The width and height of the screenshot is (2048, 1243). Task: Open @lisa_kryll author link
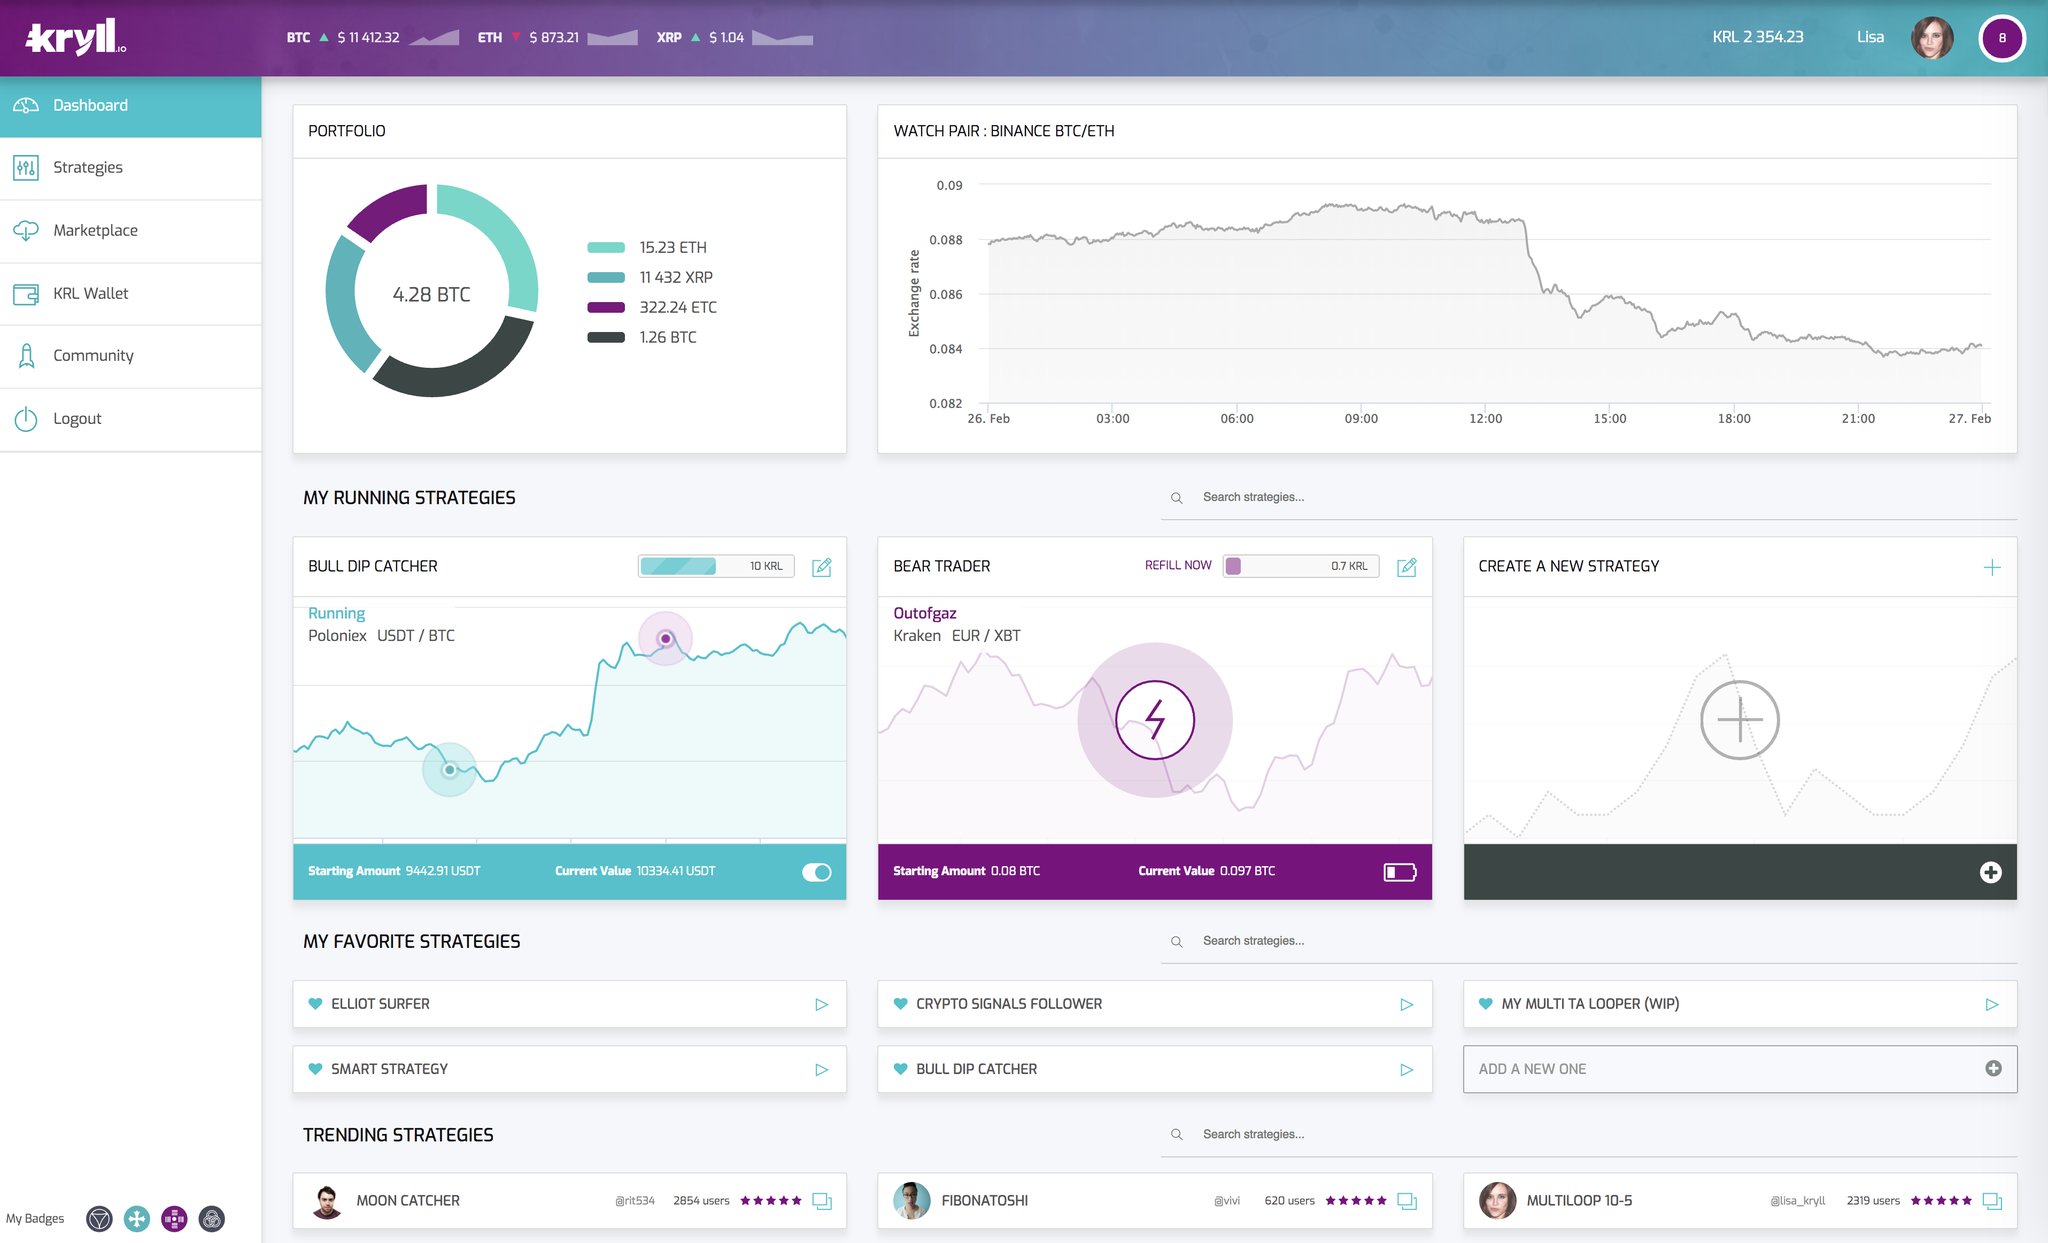click(1798, 1201)
